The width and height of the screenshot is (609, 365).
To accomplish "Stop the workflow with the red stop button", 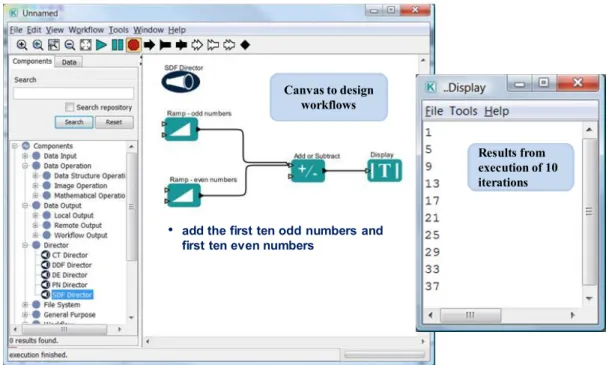I will pyautogui.click(x=134, y=45).
